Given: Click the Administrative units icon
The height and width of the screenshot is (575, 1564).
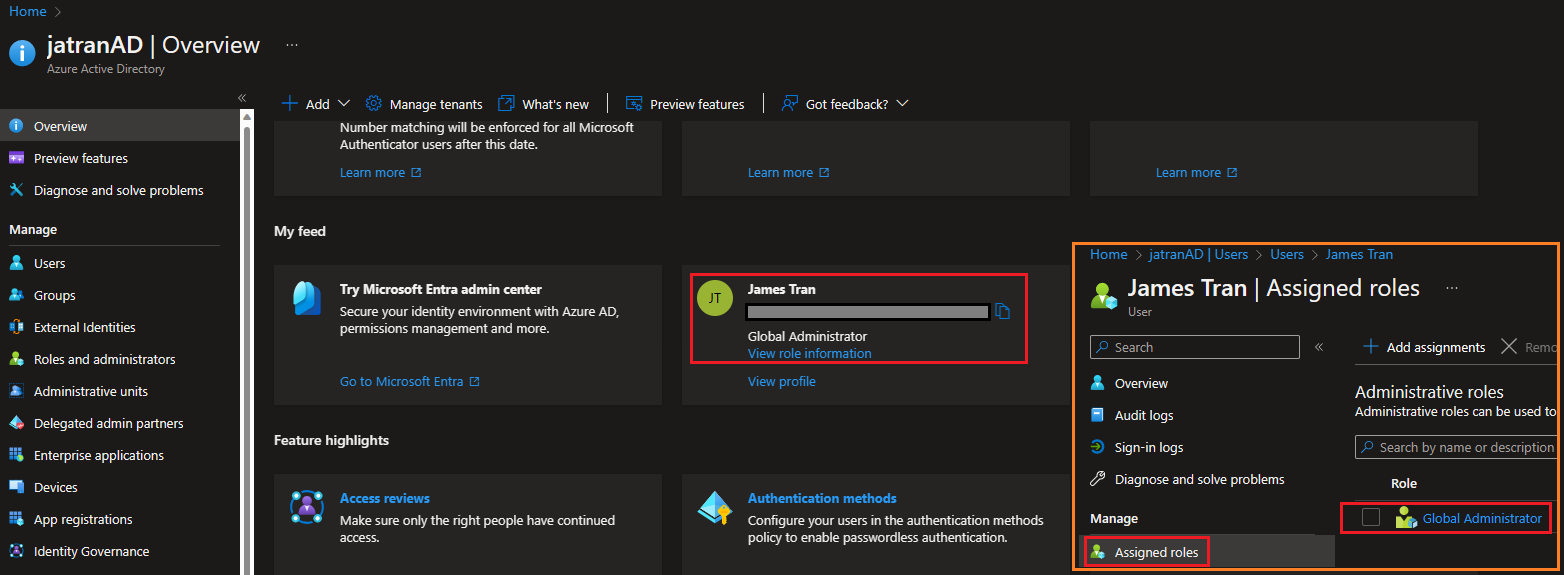Looking at the screenshot, I should [16, 391].
